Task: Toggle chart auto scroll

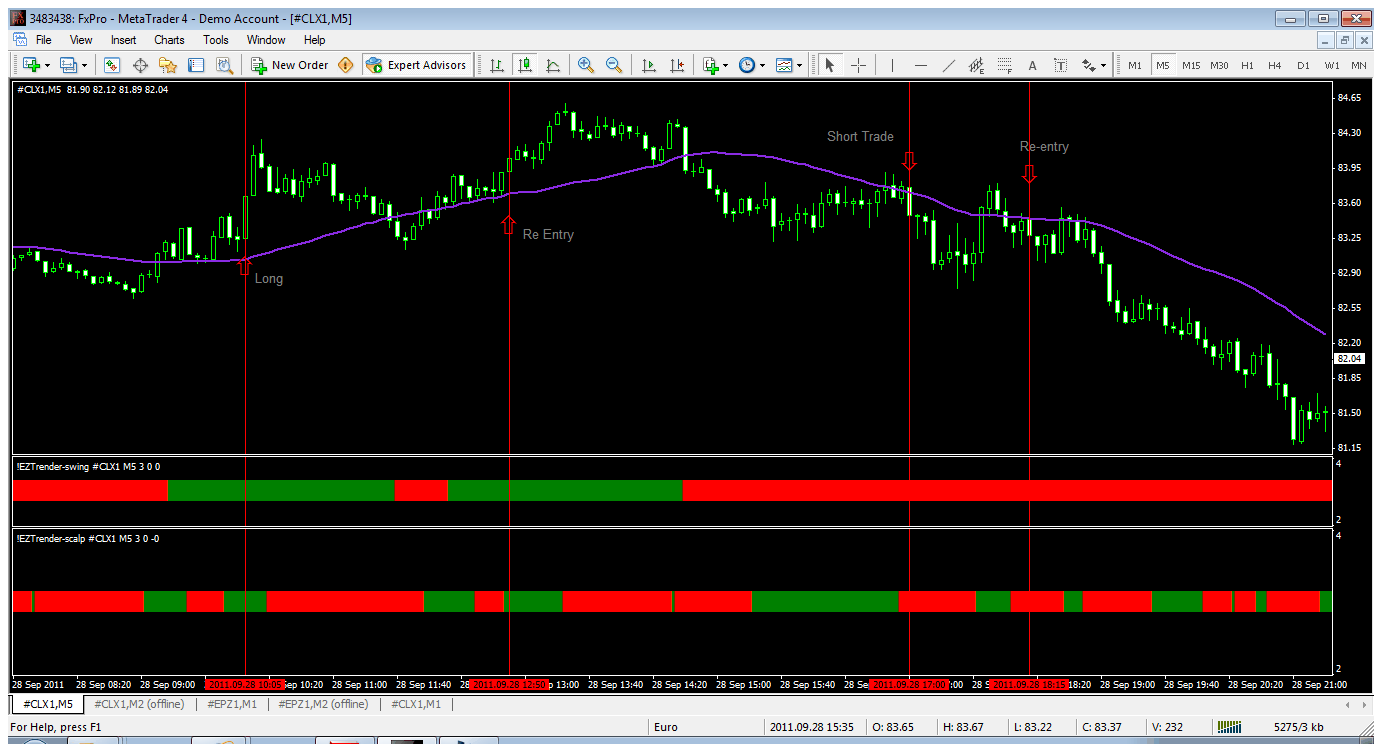Action: pos(649,65)
